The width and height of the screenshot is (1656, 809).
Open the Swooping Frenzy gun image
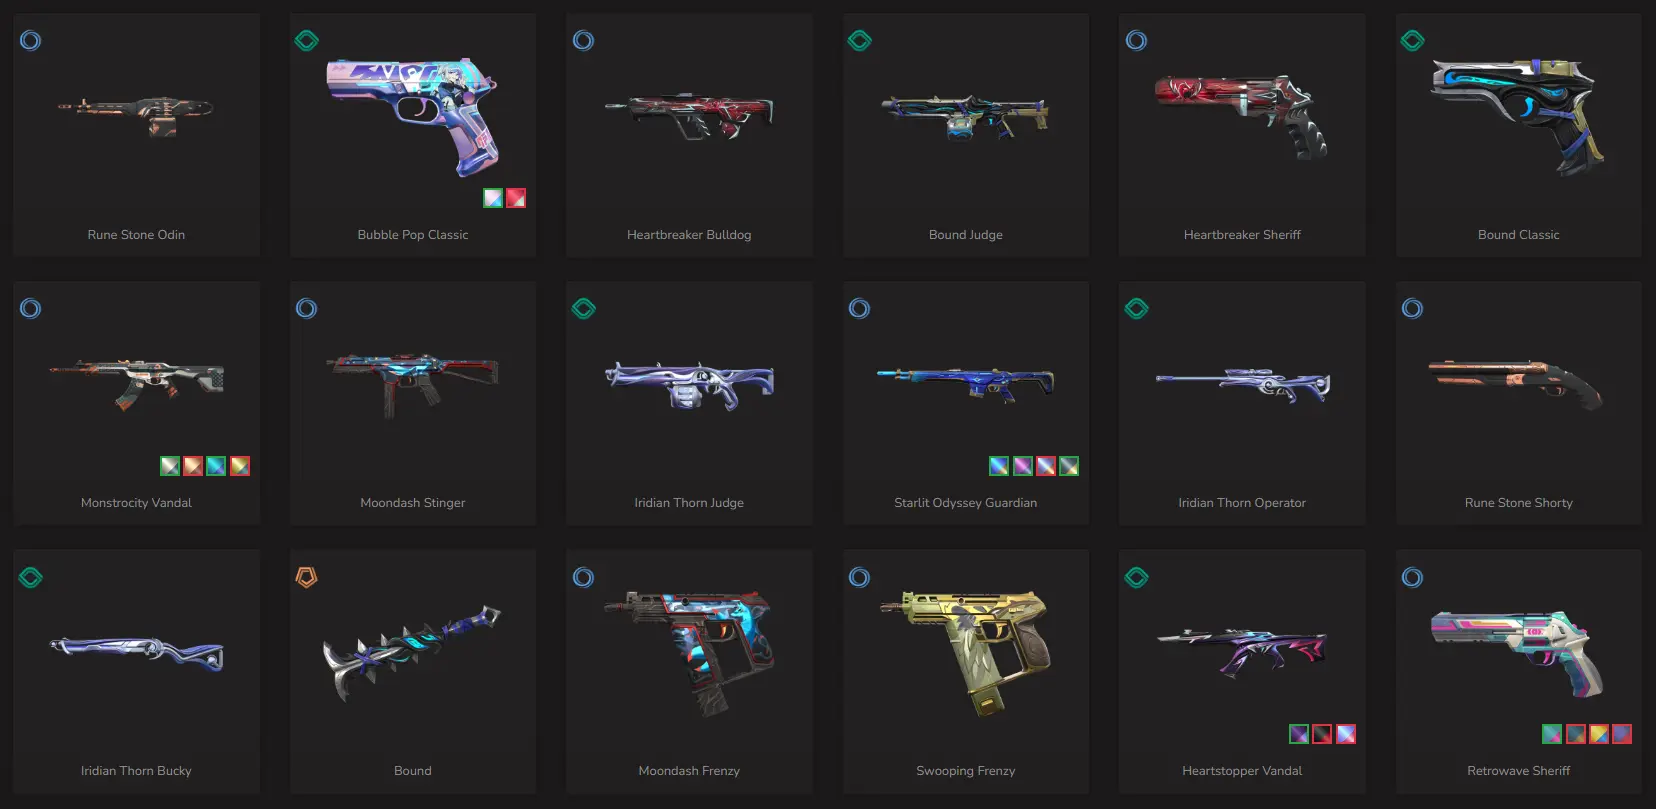[966, 652]
